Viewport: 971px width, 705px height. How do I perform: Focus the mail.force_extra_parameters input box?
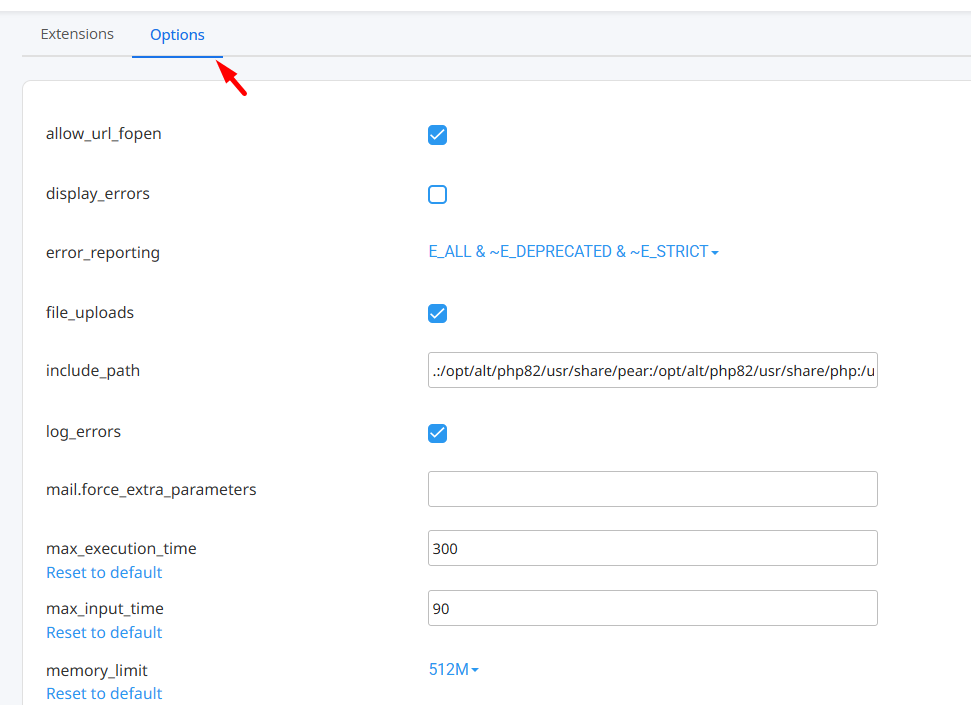(652, 489)
